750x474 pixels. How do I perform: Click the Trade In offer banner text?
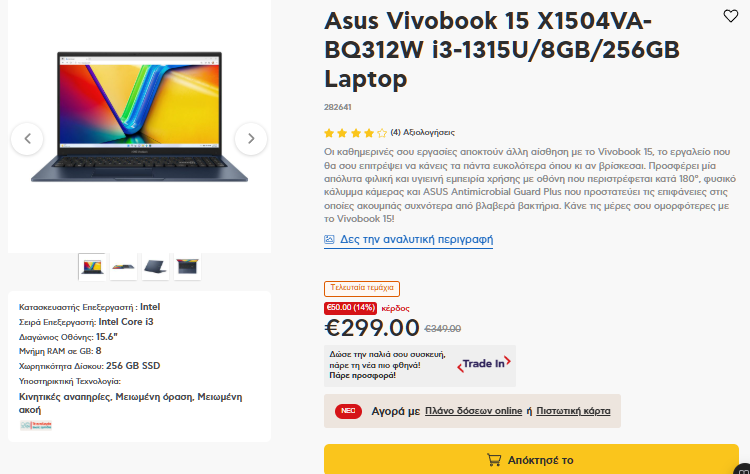[387, 365]
